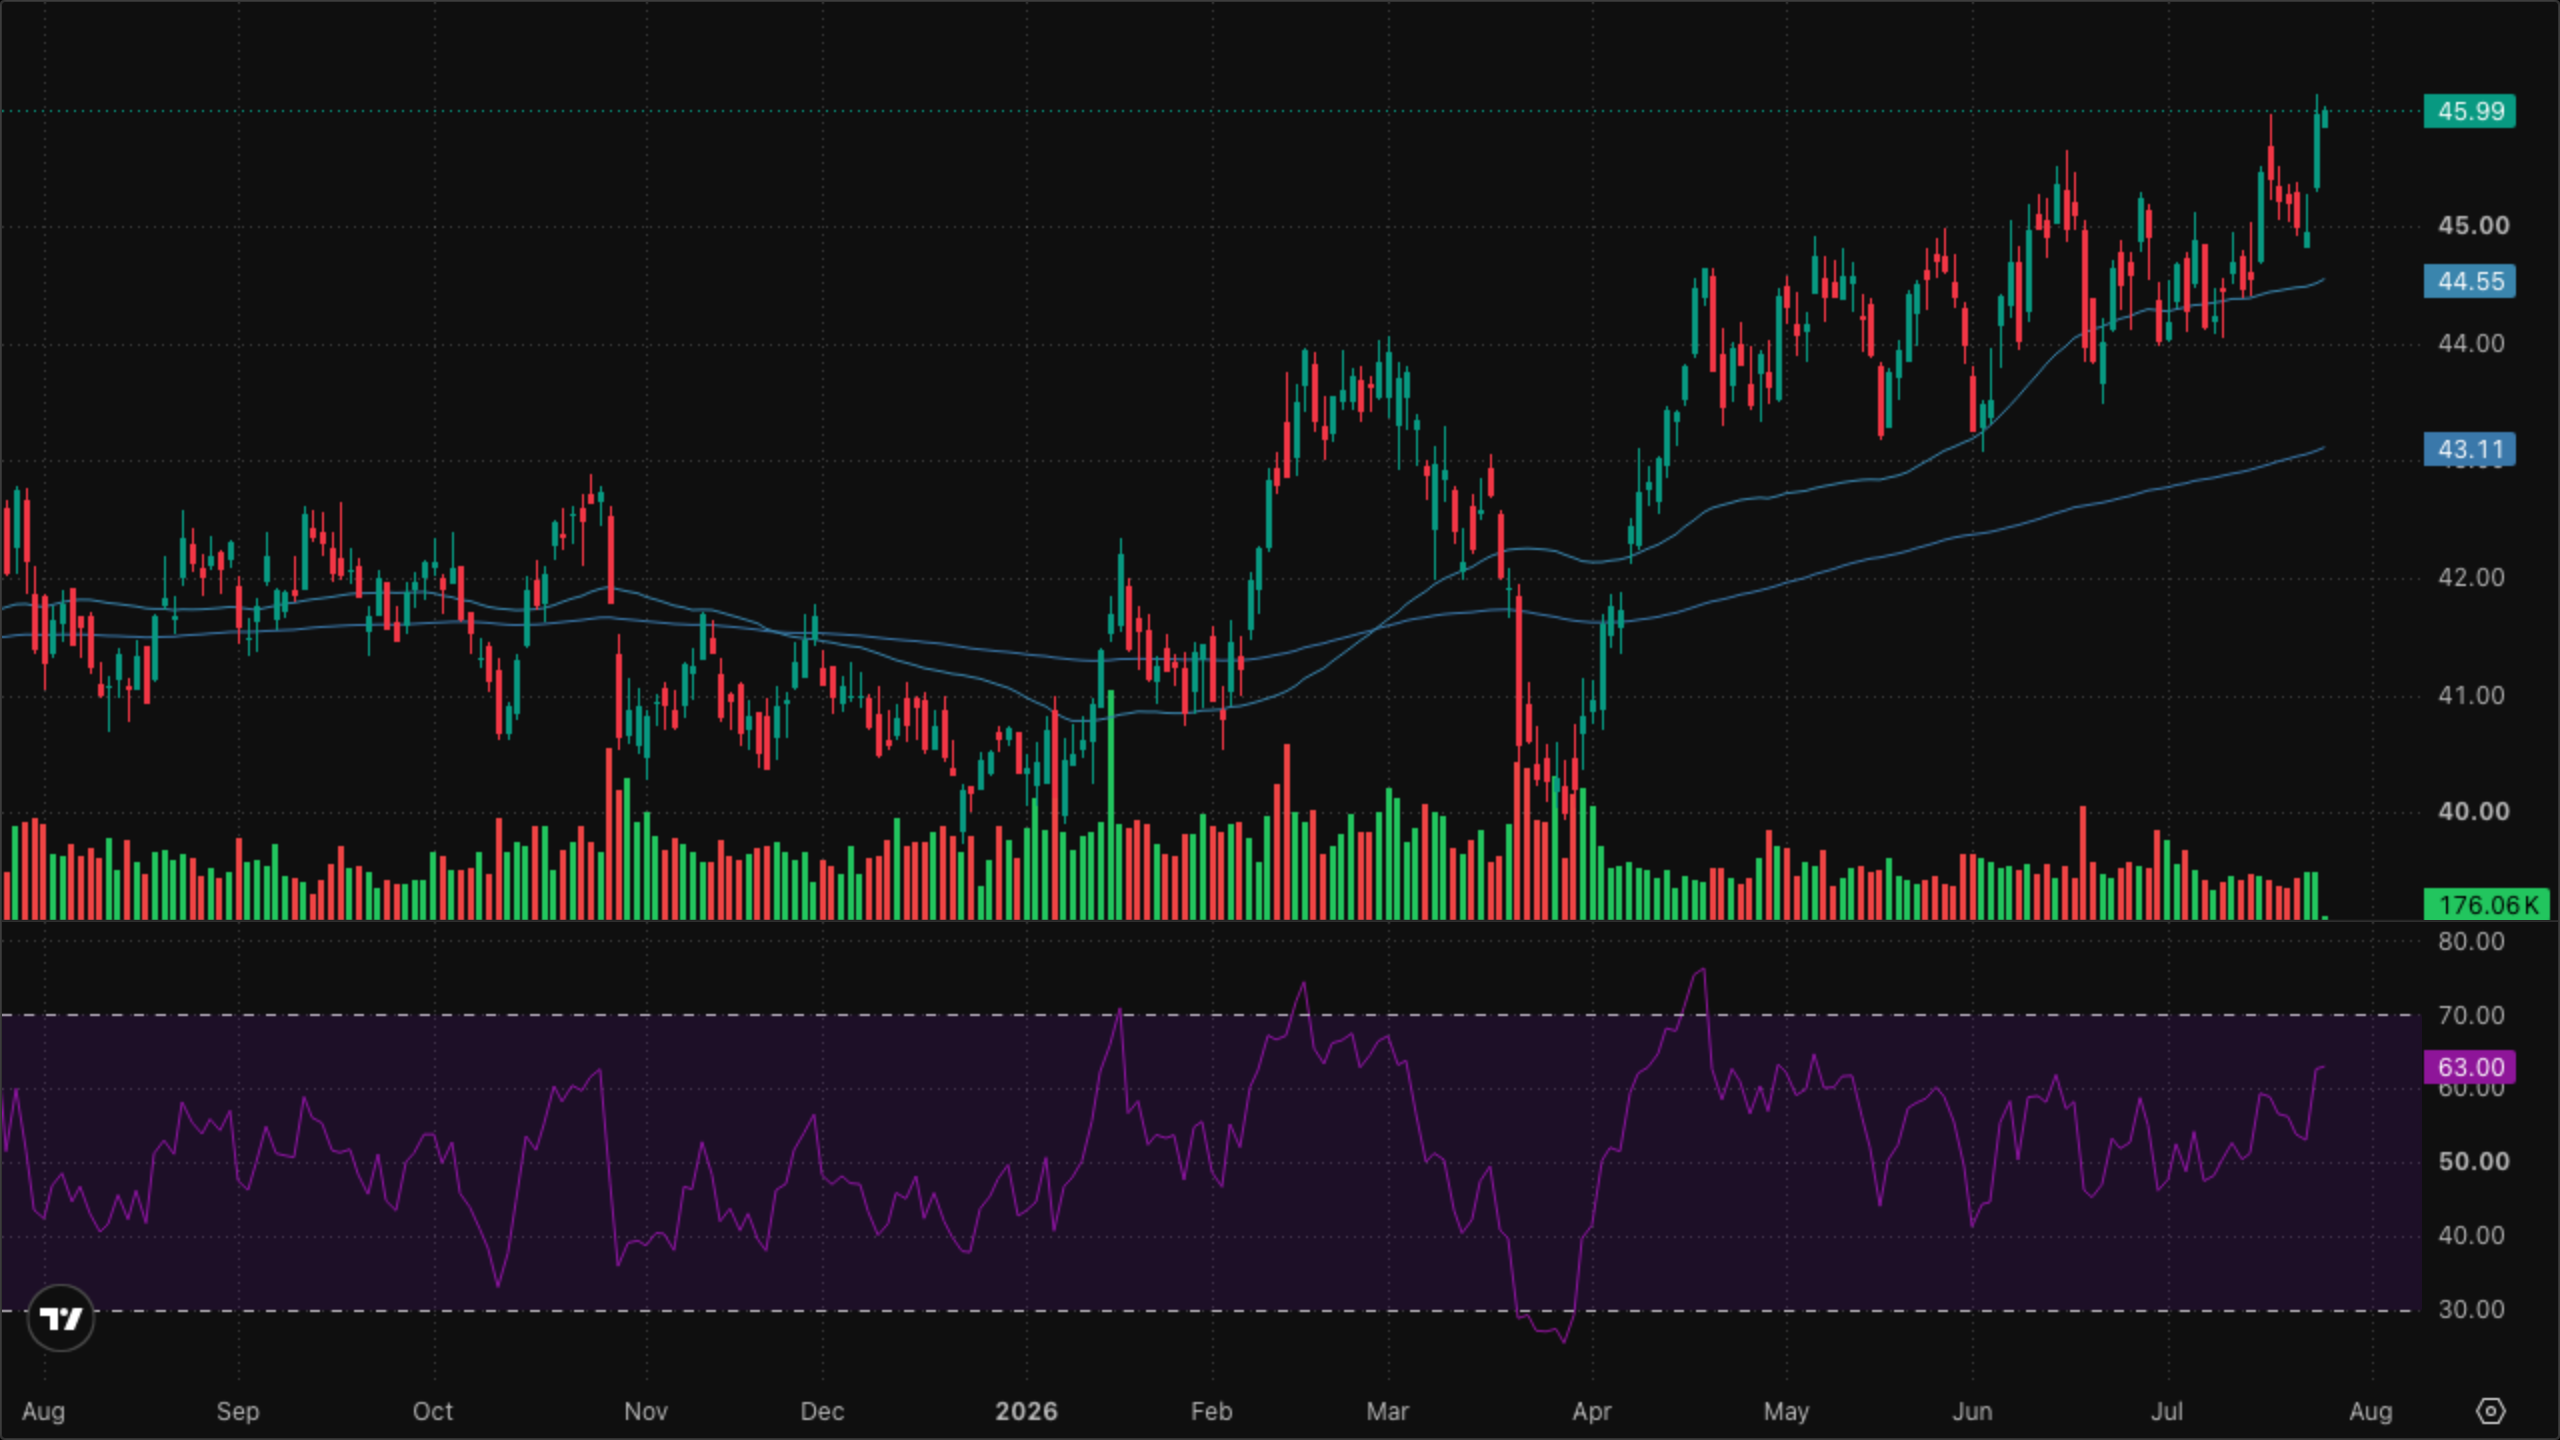Viewport: 2560px width, 1440px height.
Task: Click the Aug label at right of time axis
Action: point(2370,1411)
